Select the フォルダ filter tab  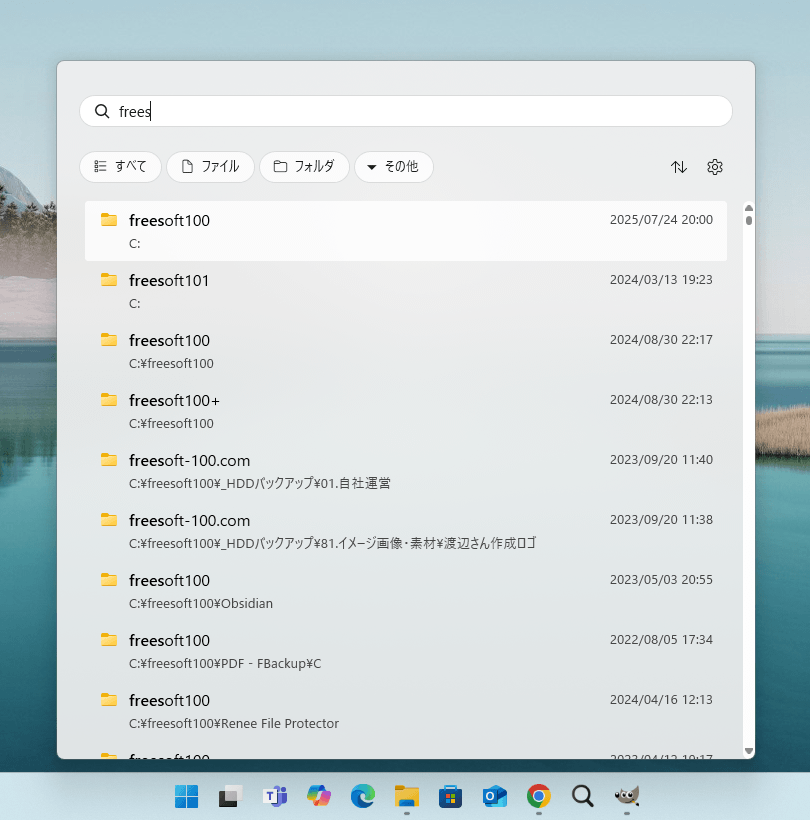tap(304, 167)
